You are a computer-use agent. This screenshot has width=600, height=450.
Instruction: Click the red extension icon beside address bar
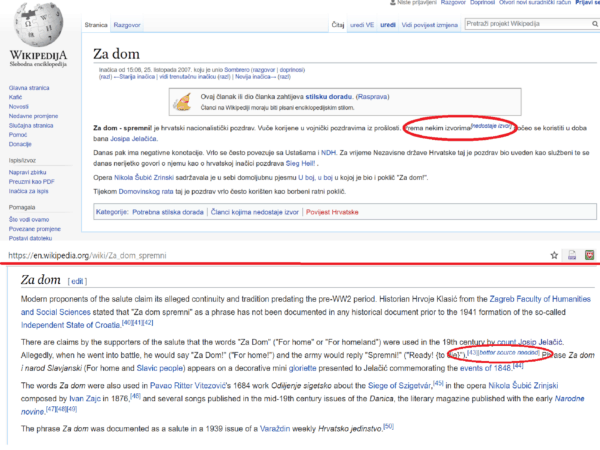click(x=590, y=256)
